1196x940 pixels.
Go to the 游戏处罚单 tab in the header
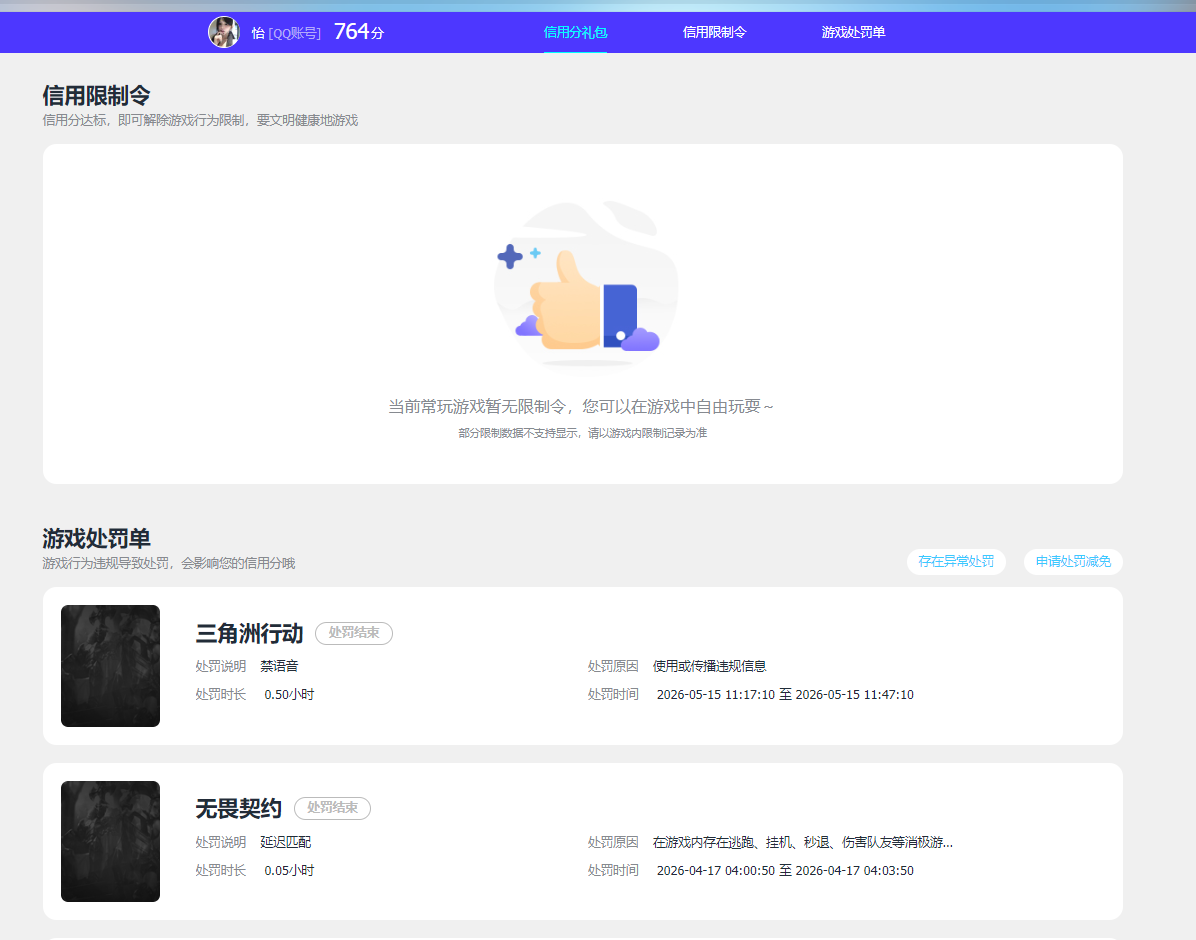853,32
